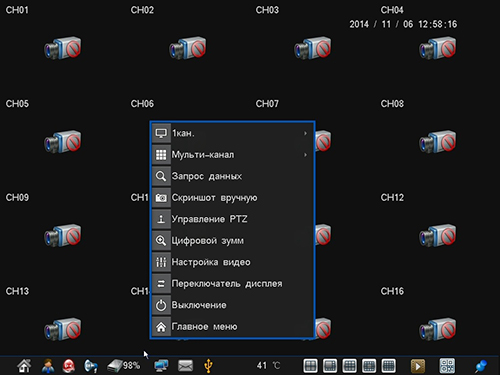This screenshot has height=375, width=500.
Task: Open the QR code icon
Action: [447, 366]
